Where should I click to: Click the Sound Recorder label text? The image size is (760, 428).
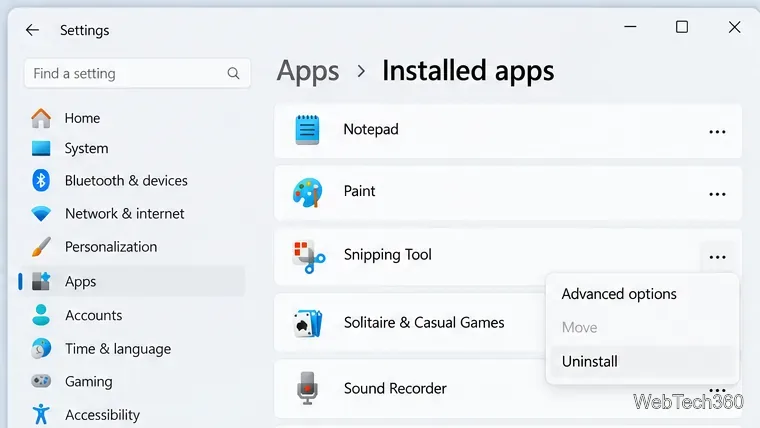pyautogui.click(x=395, y=388)
